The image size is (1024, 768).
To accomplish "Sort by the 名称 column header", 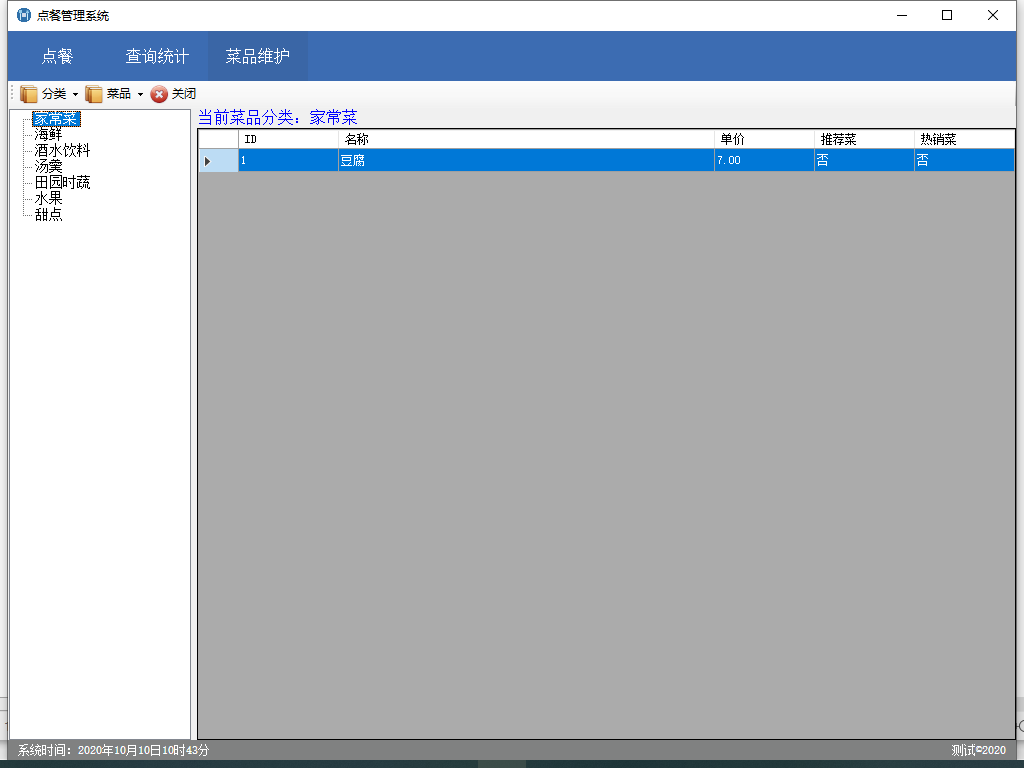I will tap(526, 139).
